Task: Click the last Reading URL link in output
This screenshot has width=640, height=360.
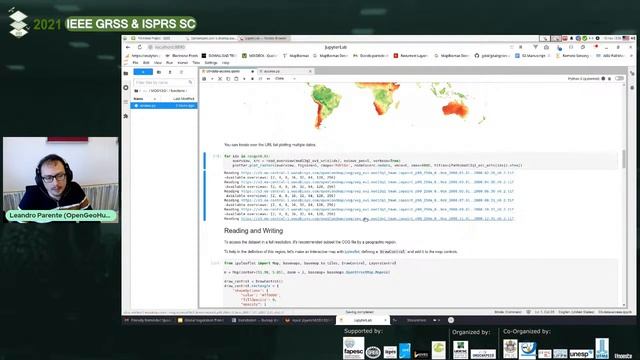Action: (x=377, y=219)
